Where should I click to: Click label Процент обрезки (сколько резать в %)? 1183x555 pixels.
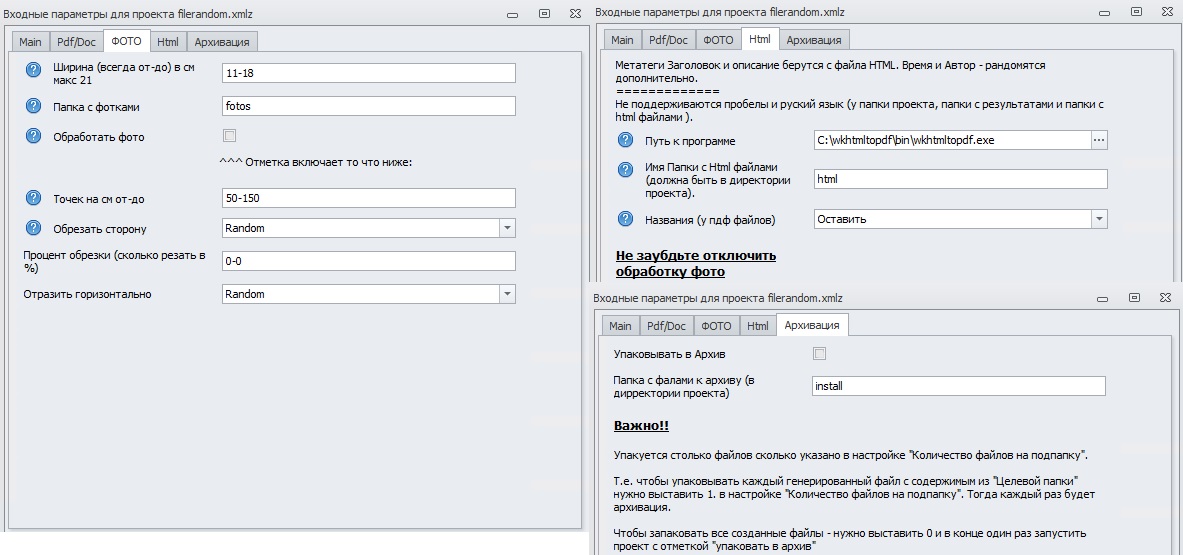click(x=114, y=261)
